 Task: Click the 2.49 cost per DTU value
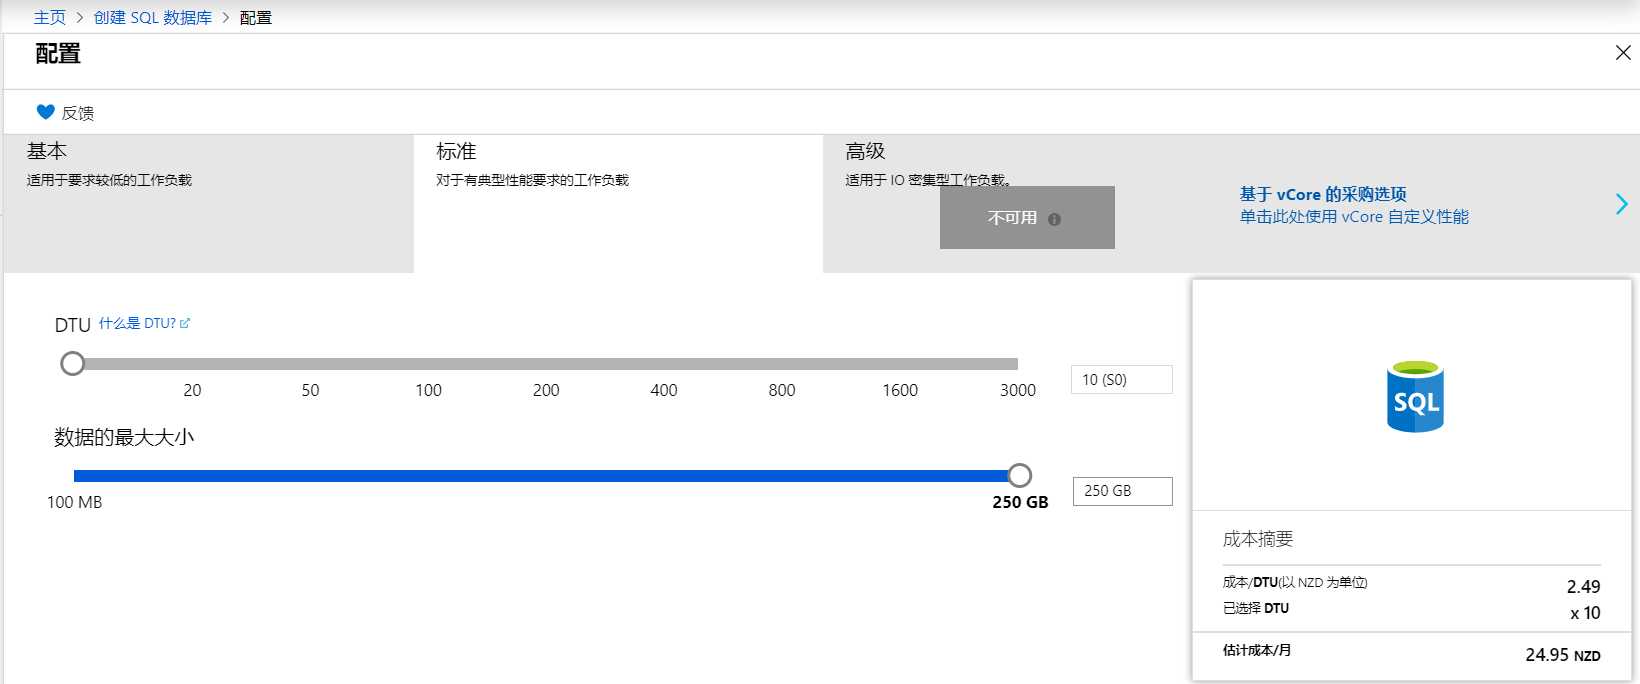[1583, 587]
